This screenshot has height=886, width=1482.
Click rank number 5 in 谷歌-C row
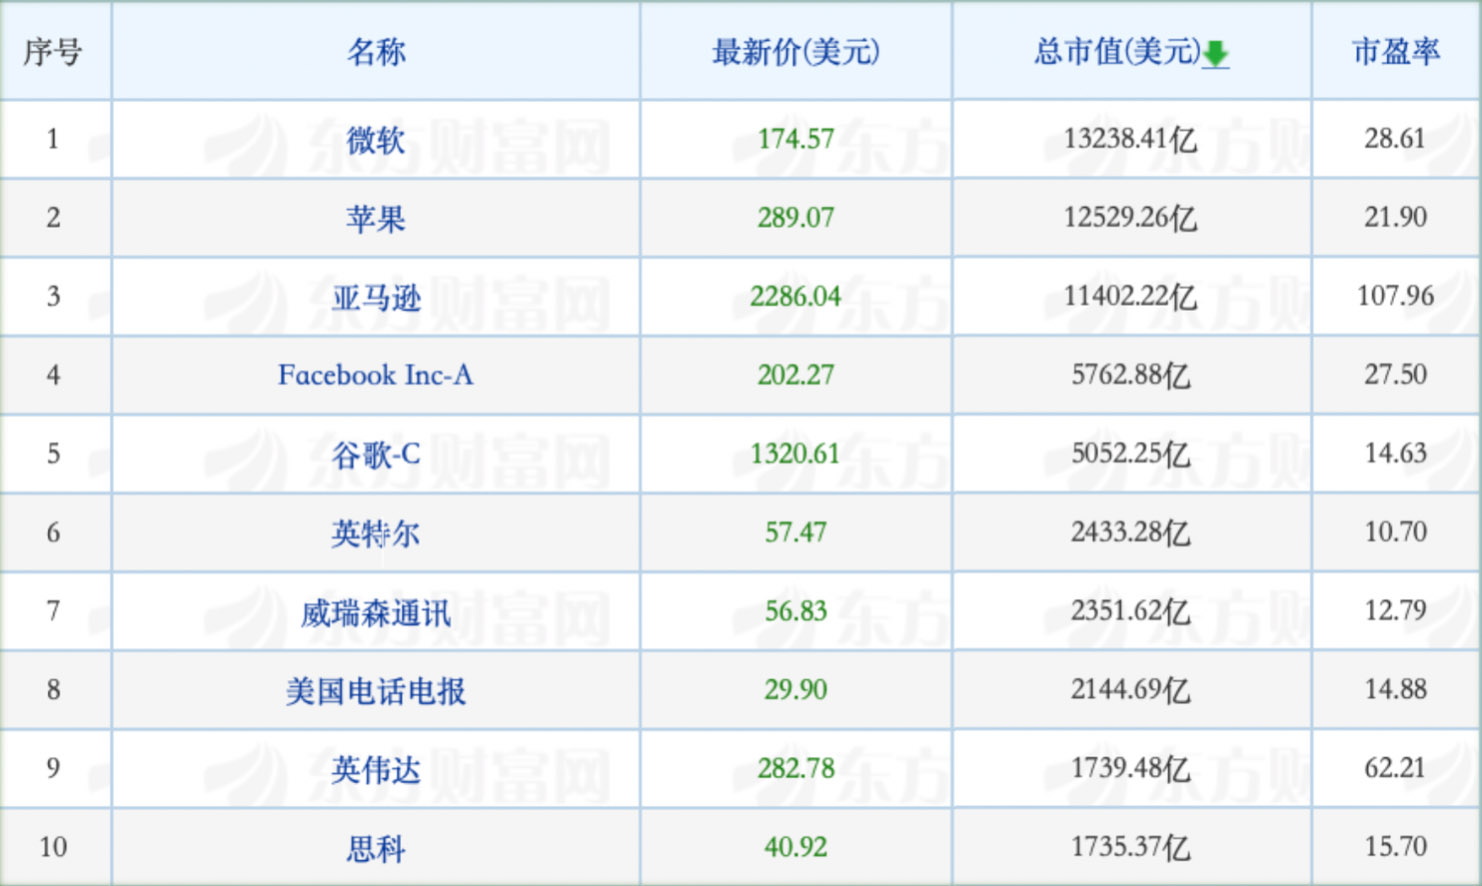pyautogui.click(x=53, y=454)
